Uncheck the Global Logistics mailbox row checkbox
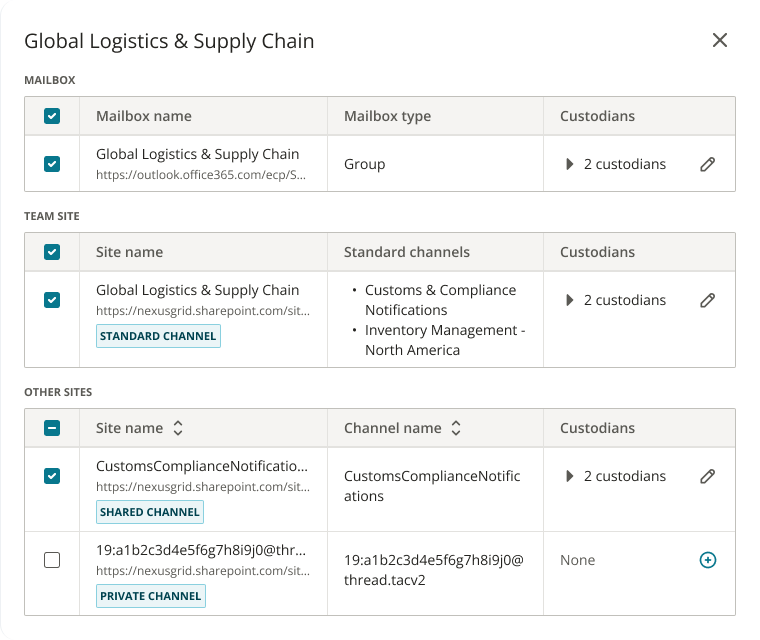The width and height of the screenshot is (760, 640). pos(52,164)
